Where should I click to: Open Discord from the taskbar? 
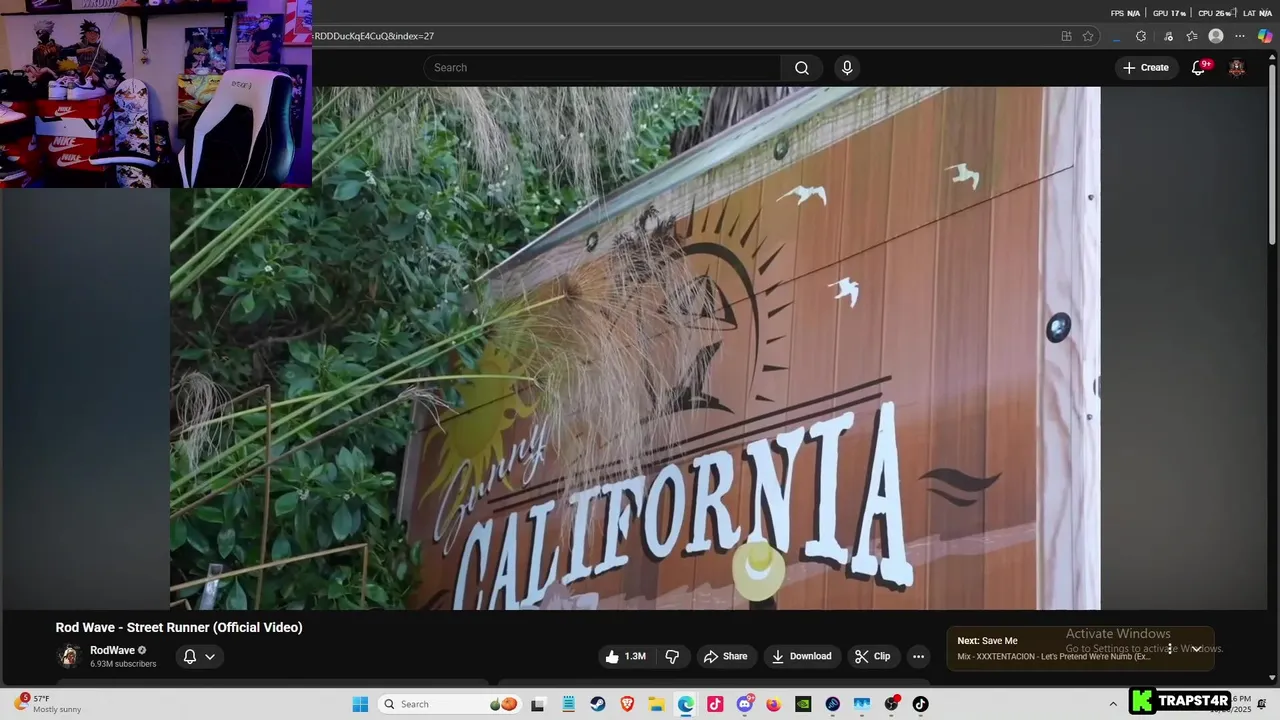pyautogui.click(x=744, y=704)
